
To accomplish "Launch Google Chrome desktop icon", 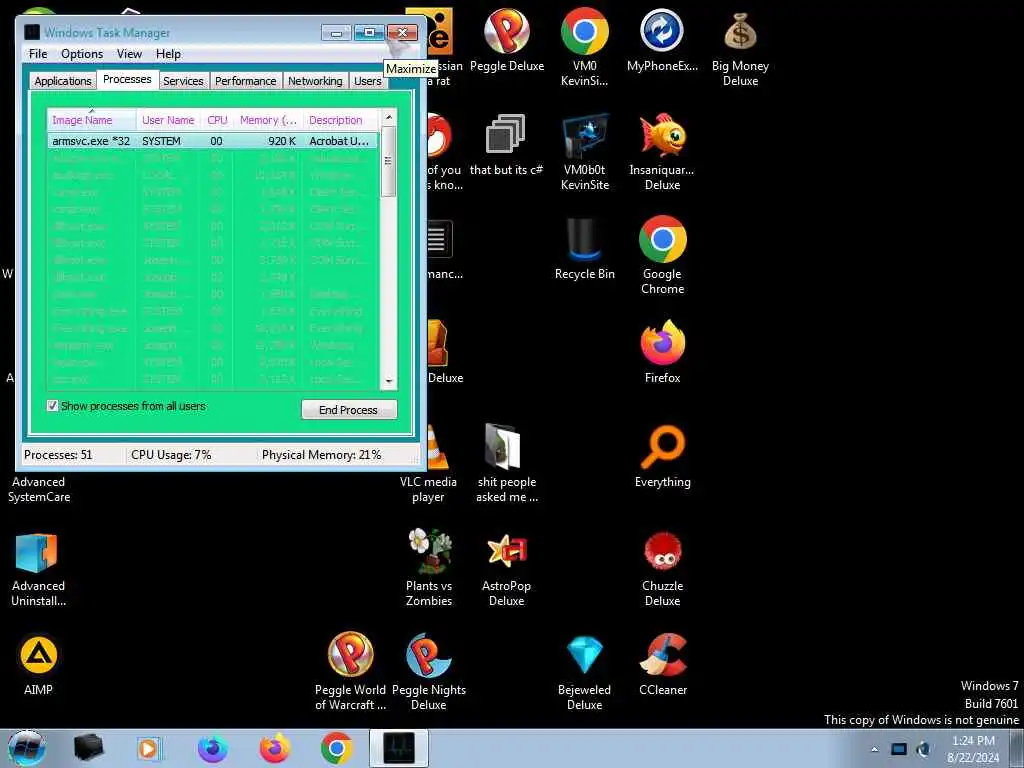I will pyautogui.click(x=662, y=255).
